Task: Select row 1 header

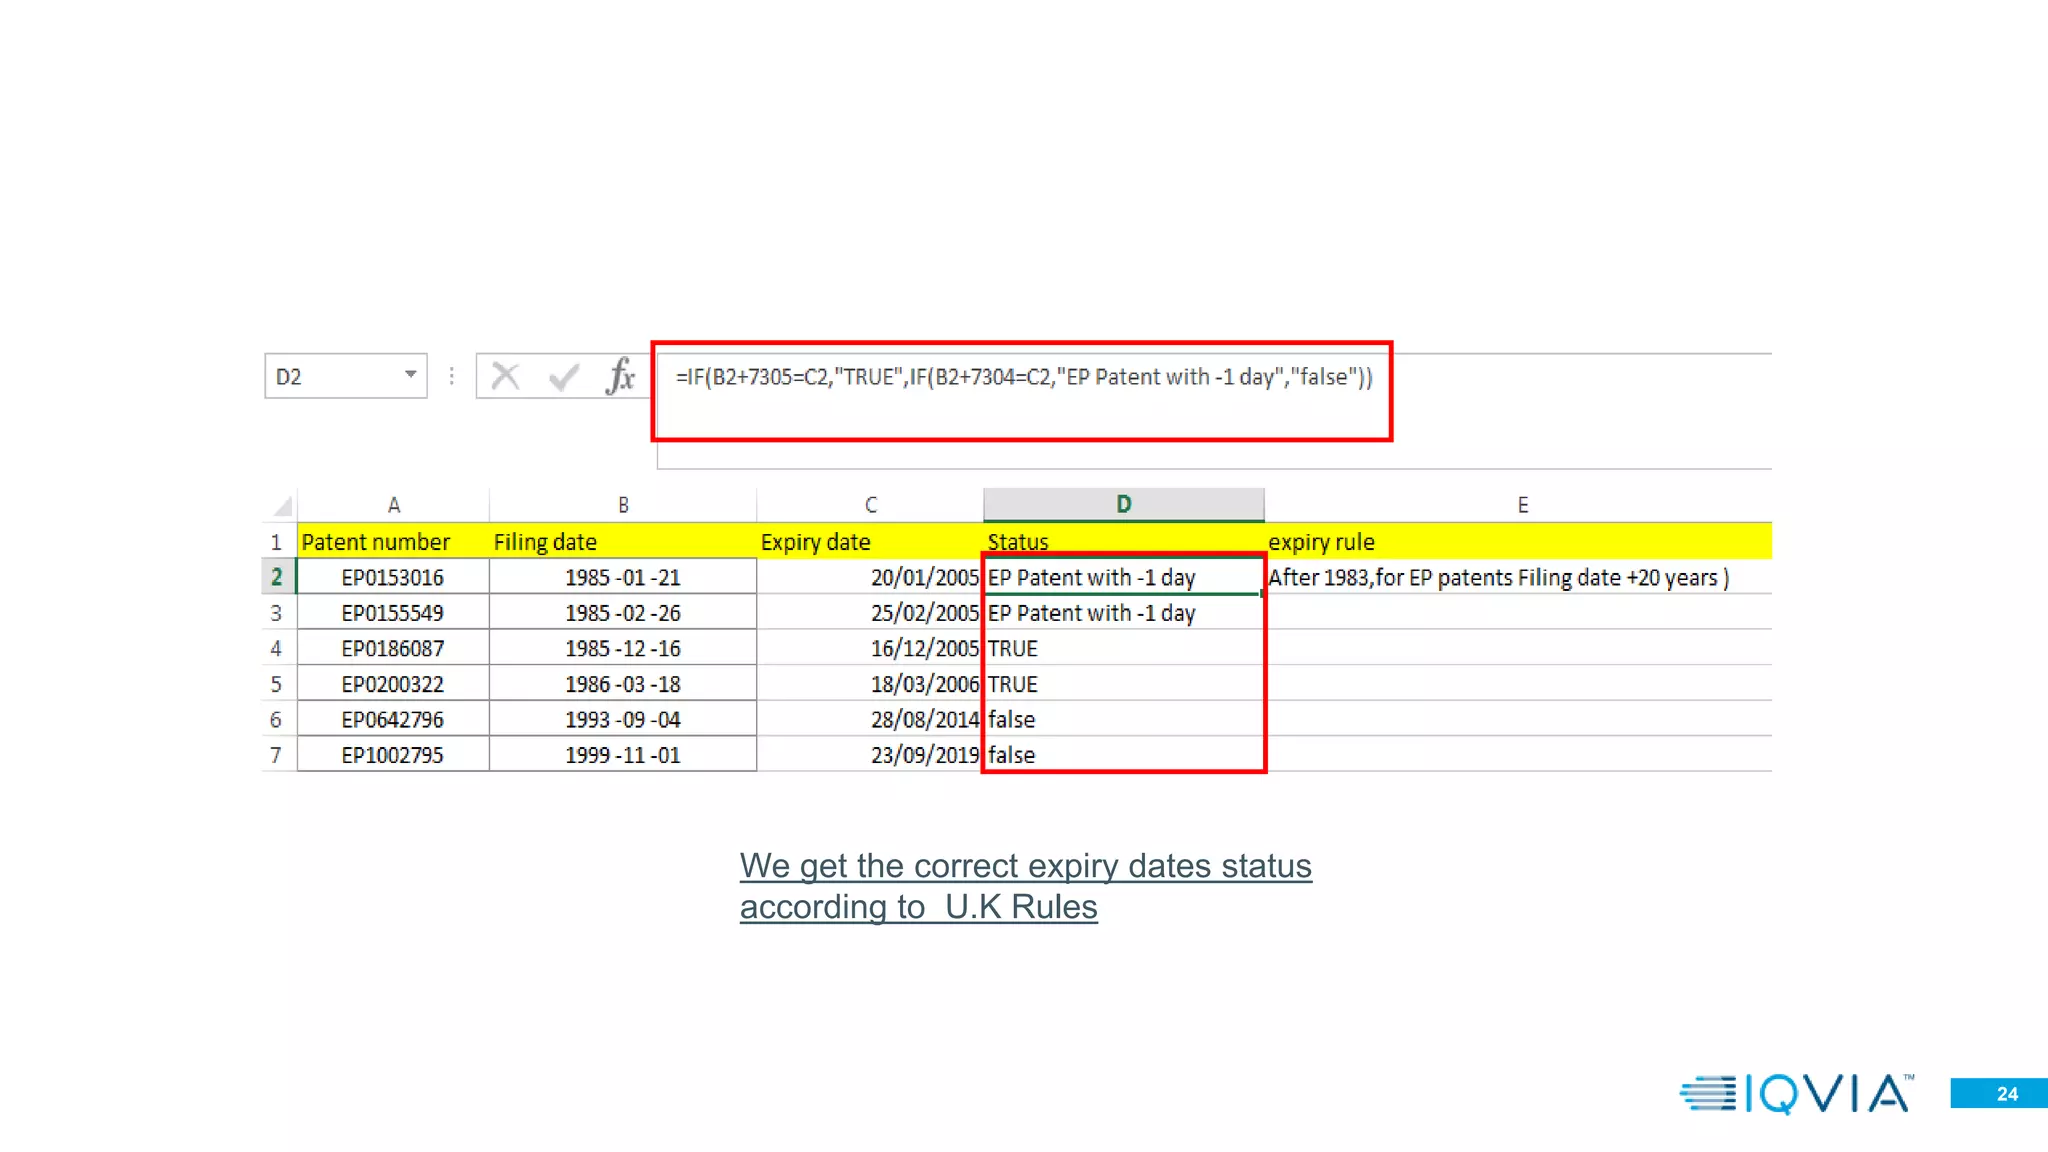Action: [x=277, y=542]
